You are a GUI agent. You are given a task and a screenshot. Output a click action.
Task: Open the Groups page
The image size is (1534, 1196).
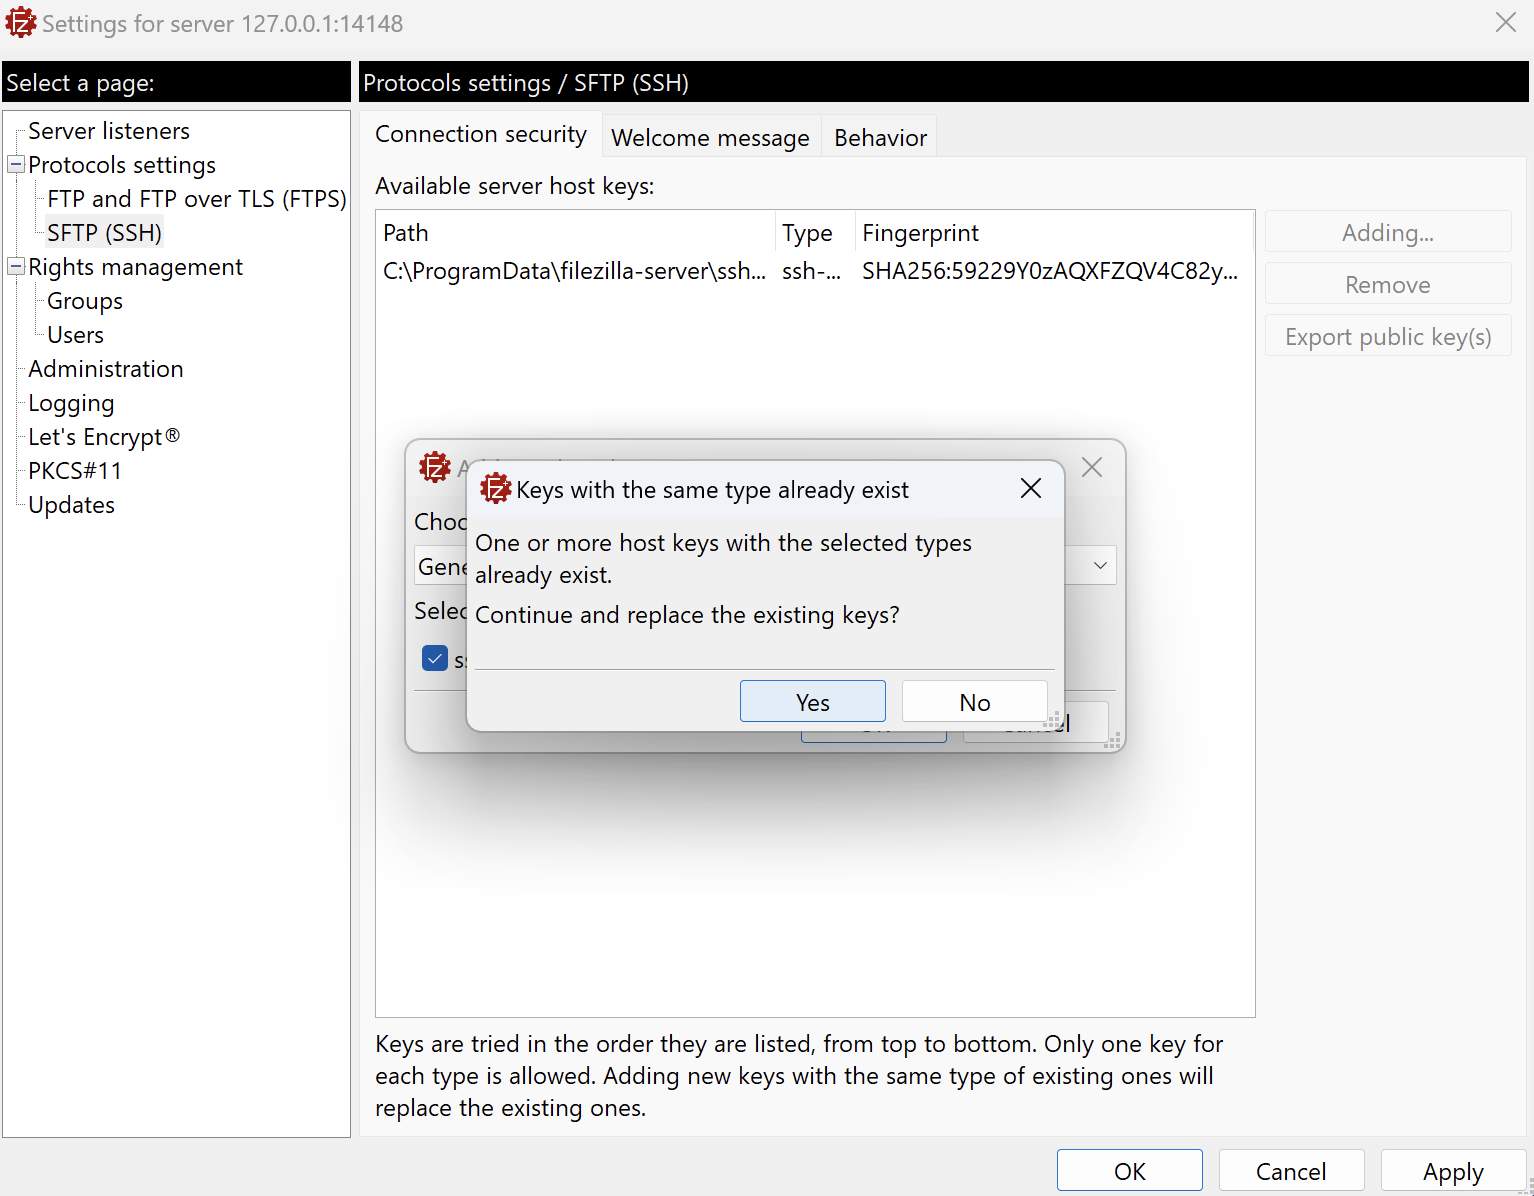(x=85, y=301)
